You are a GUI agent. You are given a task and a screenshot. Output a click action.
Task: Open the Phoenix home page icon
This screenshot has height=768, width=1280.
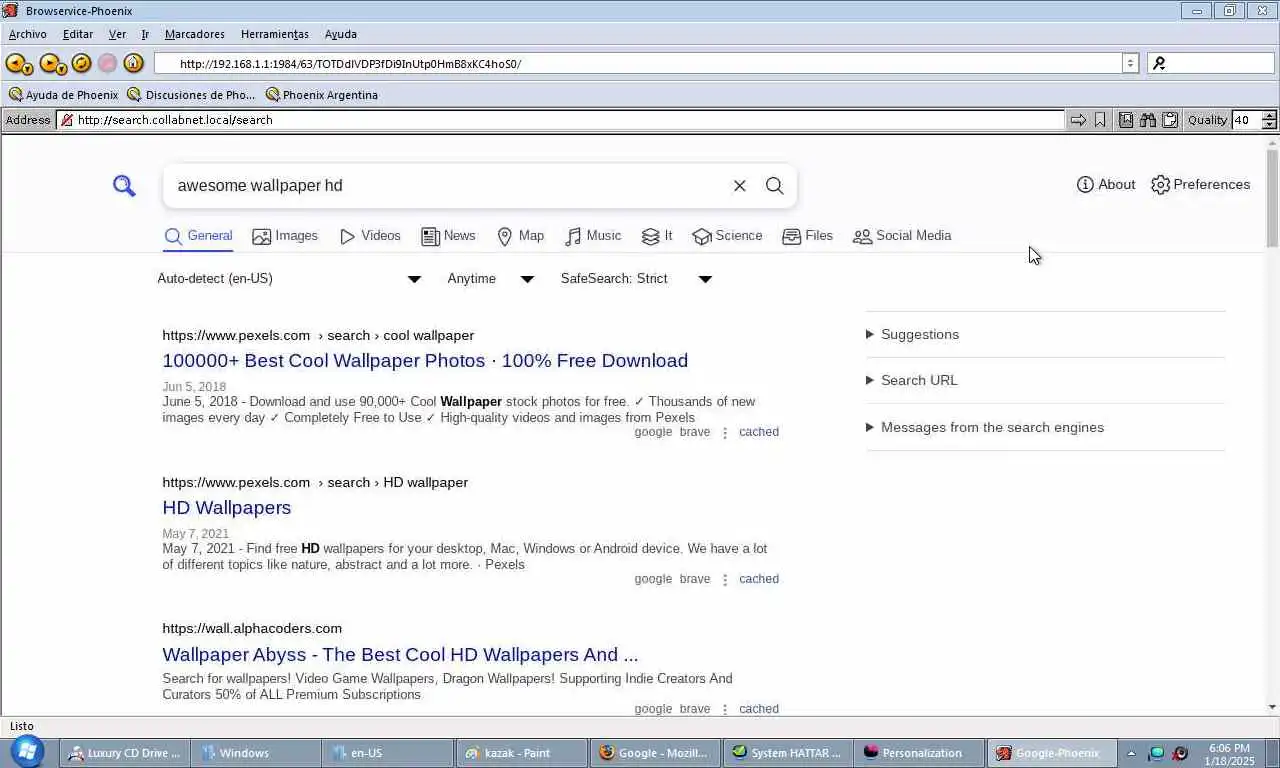(133, 63)
